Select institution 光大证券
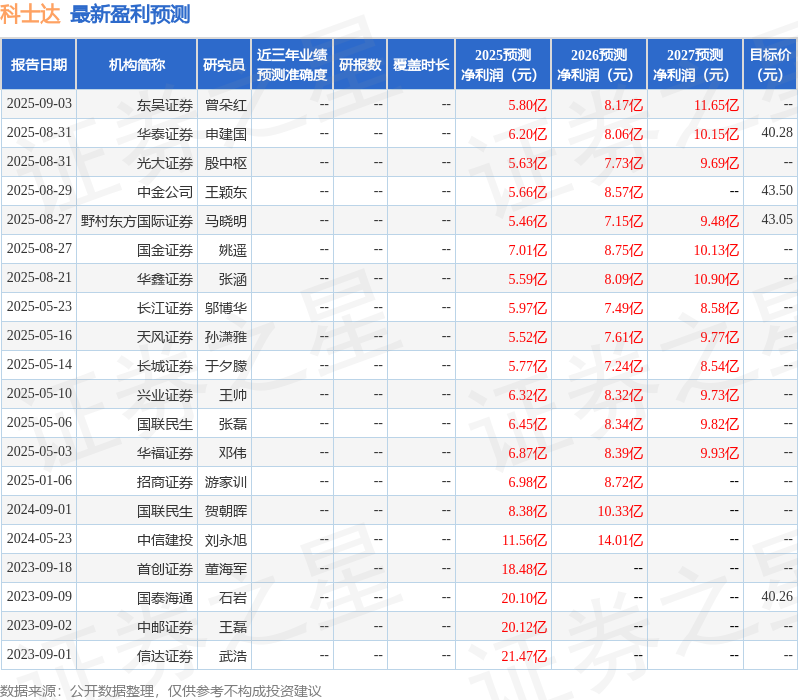Screen dimensions: 798x700 pyautogui.click(x=165, y=163)
